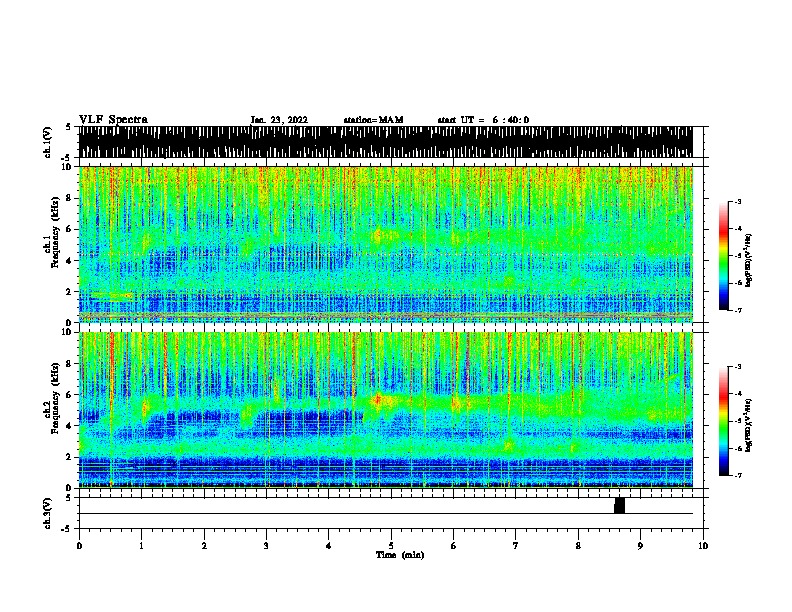792x612 pixels.
Task: Click the "VLF Spectra" plot title
Action: (113, 119)
